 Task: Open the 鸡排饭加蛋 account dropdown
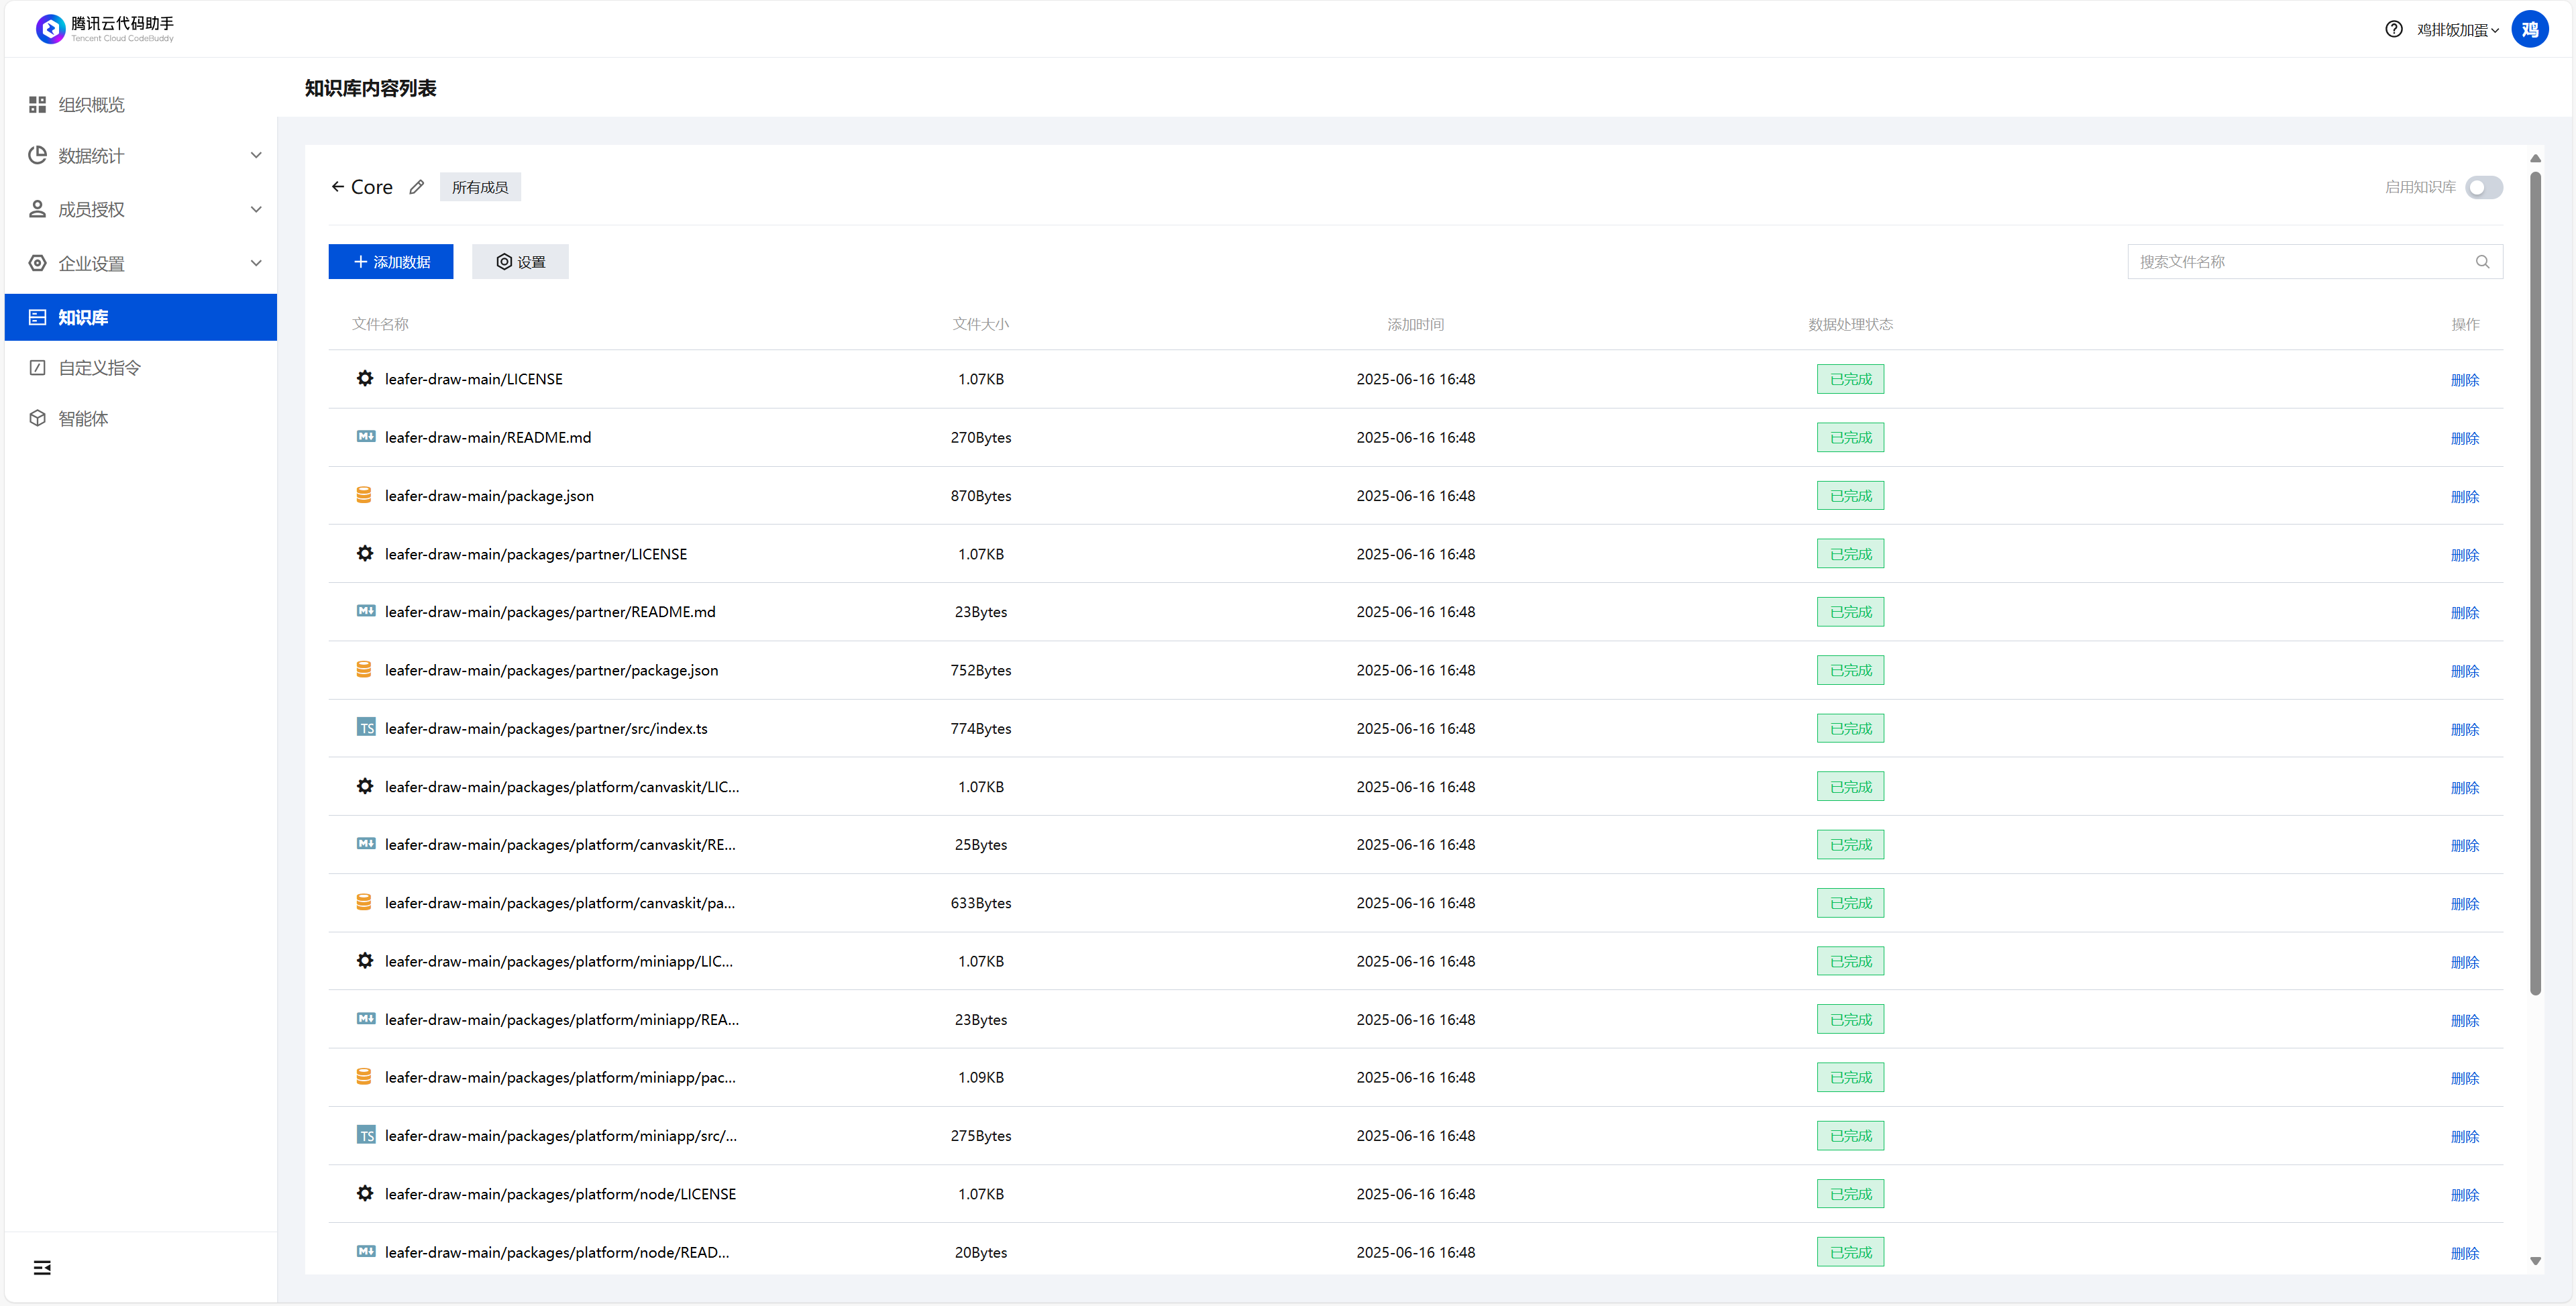[2457, 30]
